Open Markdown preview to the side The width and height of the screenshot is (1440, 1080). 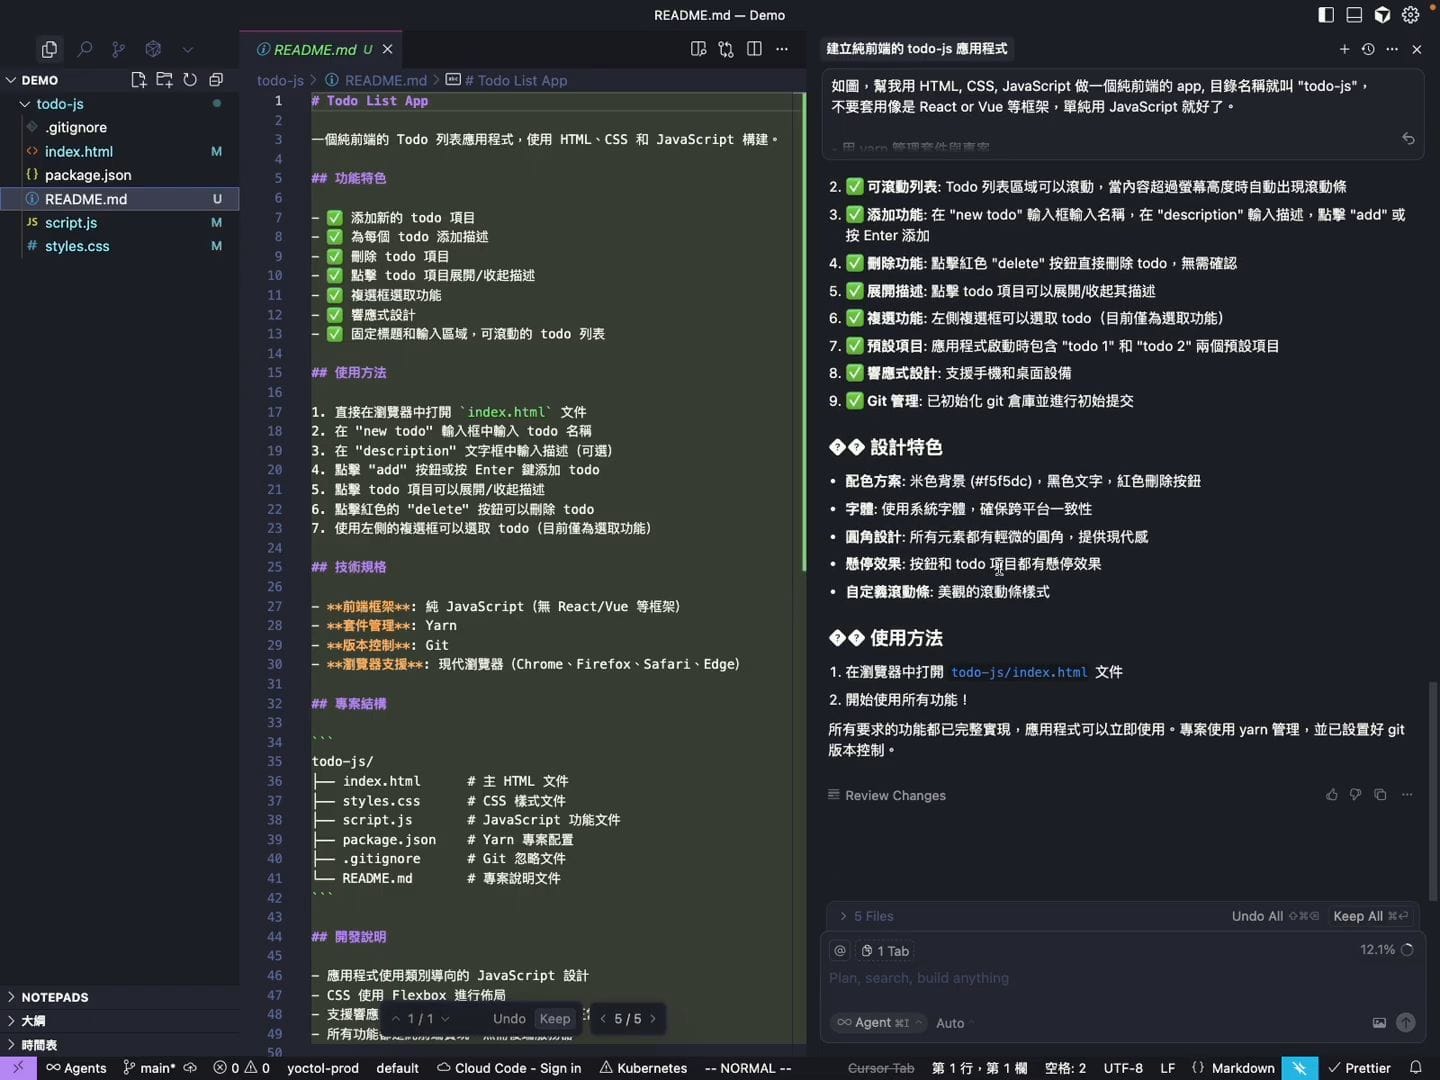(x=698, y=49)
